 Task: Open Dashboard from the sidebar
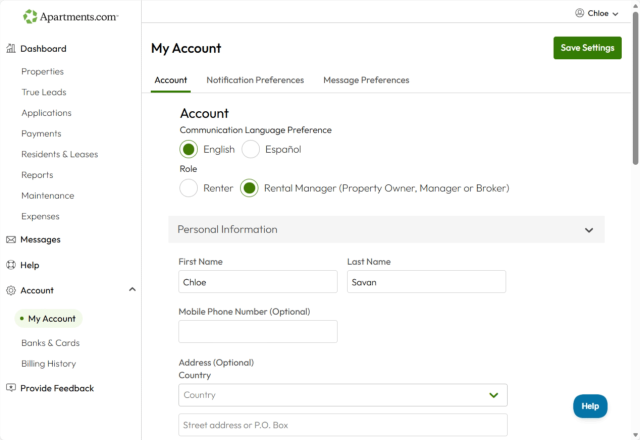(43, 49)
